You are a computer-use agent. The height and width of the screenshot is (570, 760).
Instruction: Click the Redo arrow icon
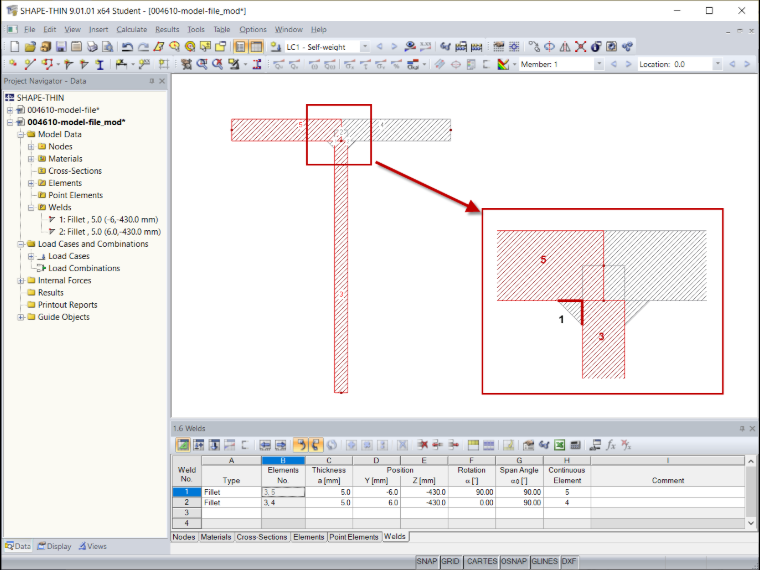[x=143, y=47]
